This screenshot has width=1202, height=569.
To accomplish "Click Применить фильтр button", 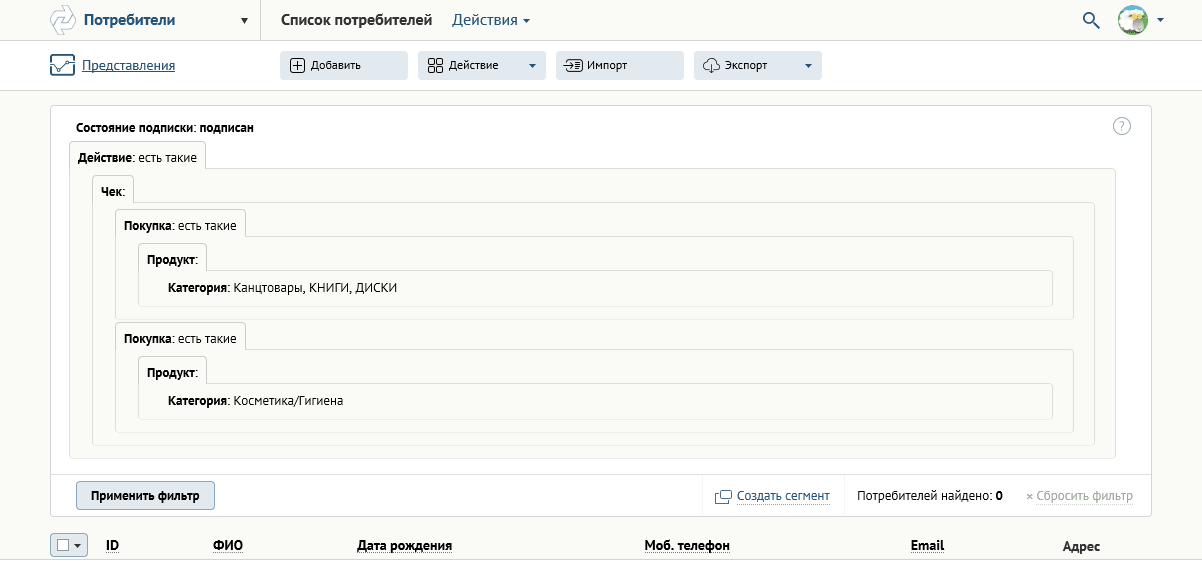I will pos(145,495).
